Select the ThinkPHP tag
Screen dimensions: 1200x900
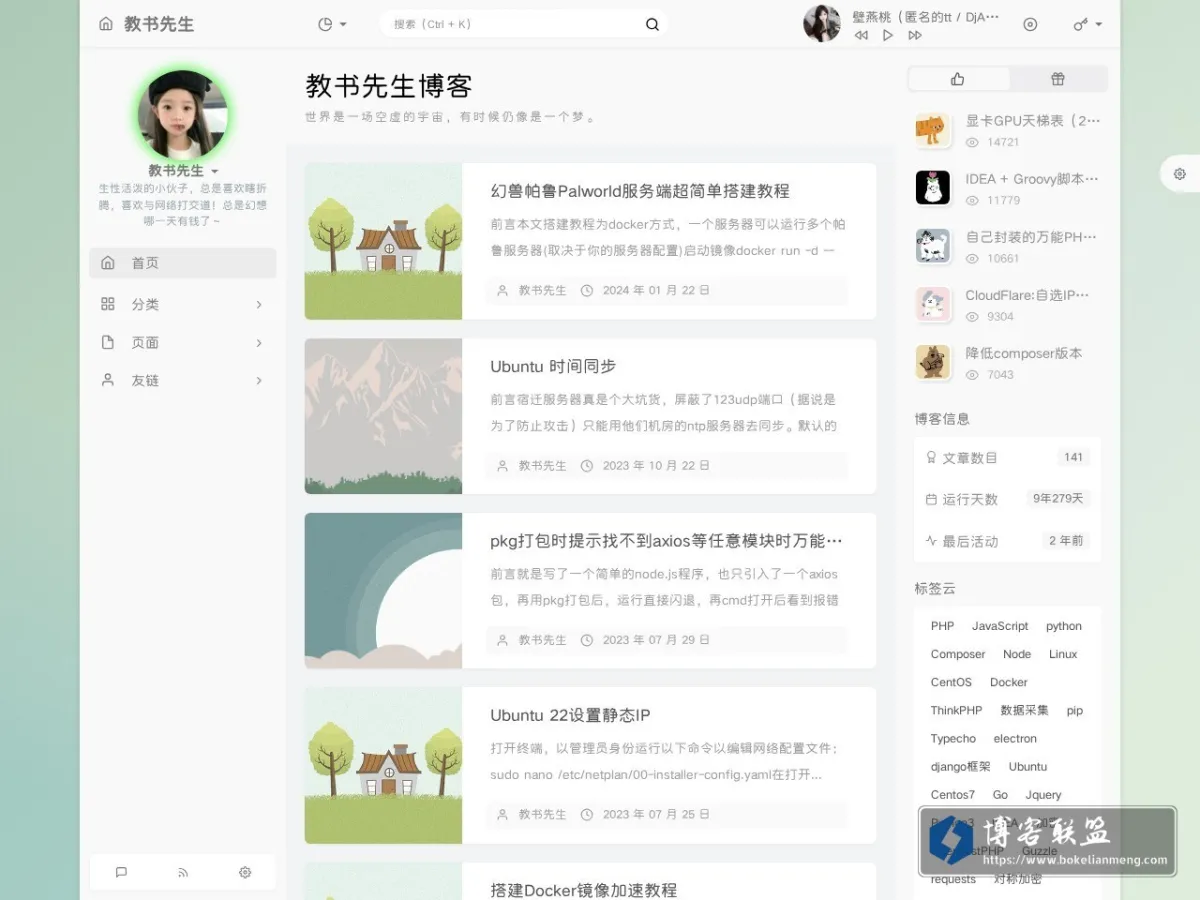coord(957,710)
